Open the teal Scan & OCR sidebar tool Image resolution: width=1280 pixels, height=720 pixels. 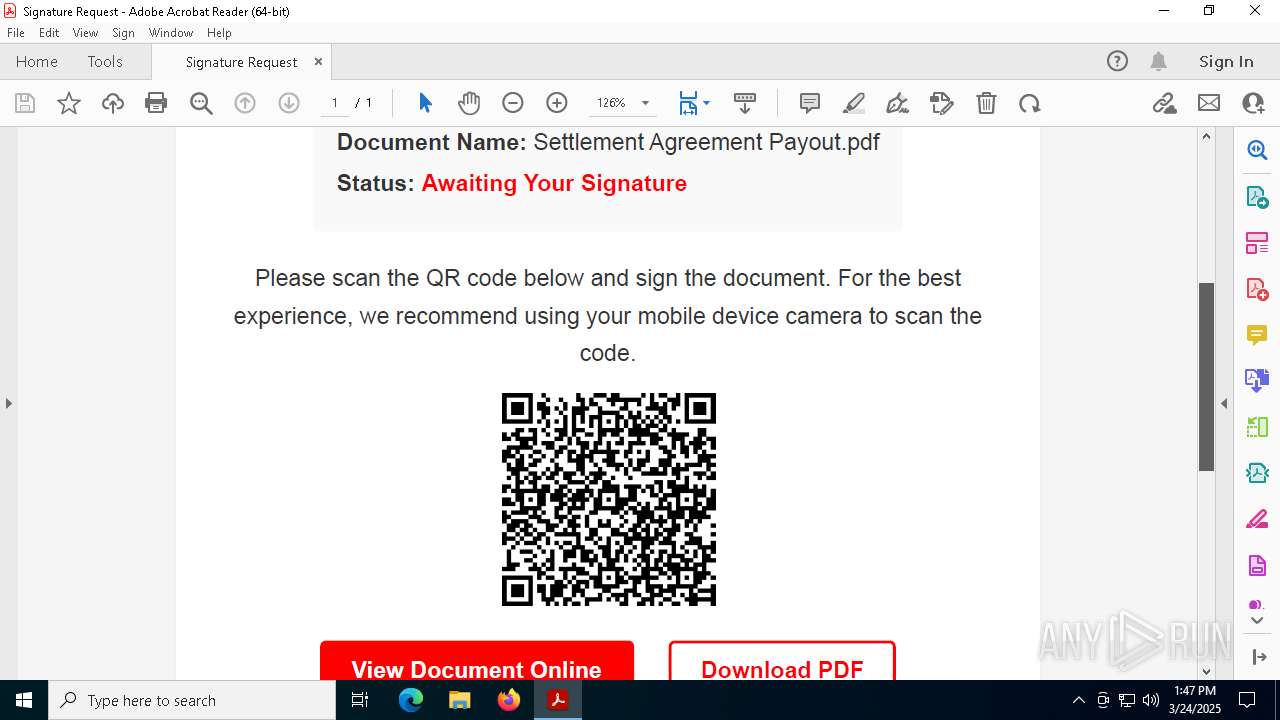click(x=1257, y=473)
